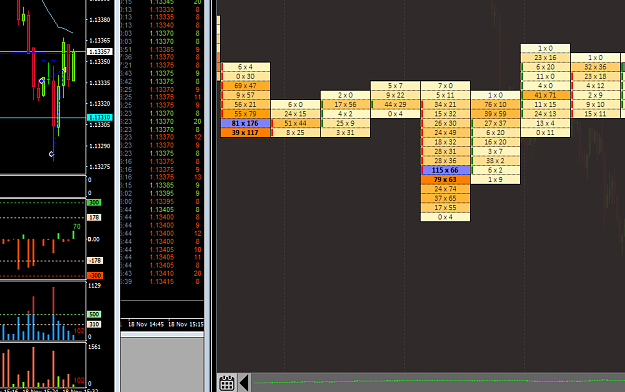Click footprint cell 7 x 0
This screenshot has height=392, width=625.
coord(446,86)
